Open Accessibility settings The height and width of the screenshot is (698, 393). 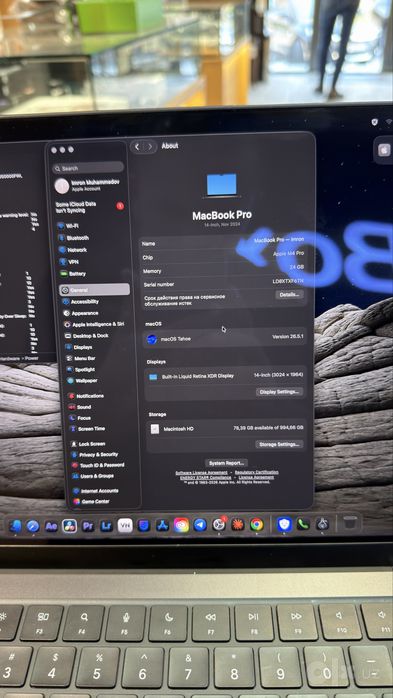(81, 302)
